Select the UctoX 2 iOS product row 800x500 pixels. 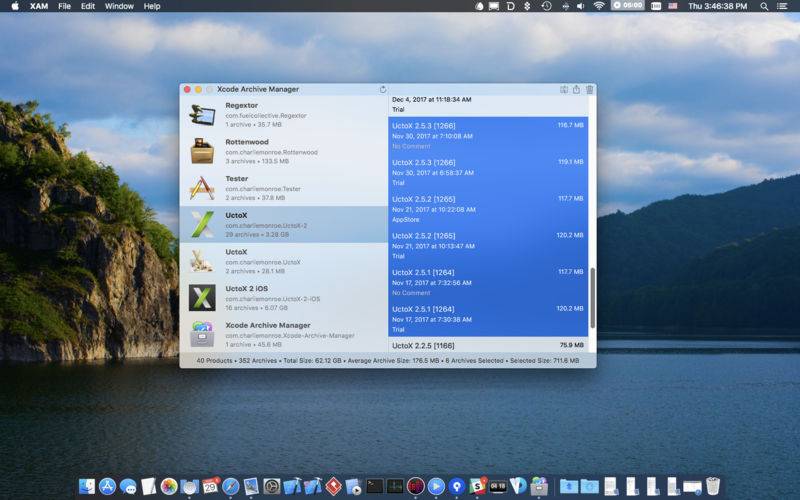284,298
